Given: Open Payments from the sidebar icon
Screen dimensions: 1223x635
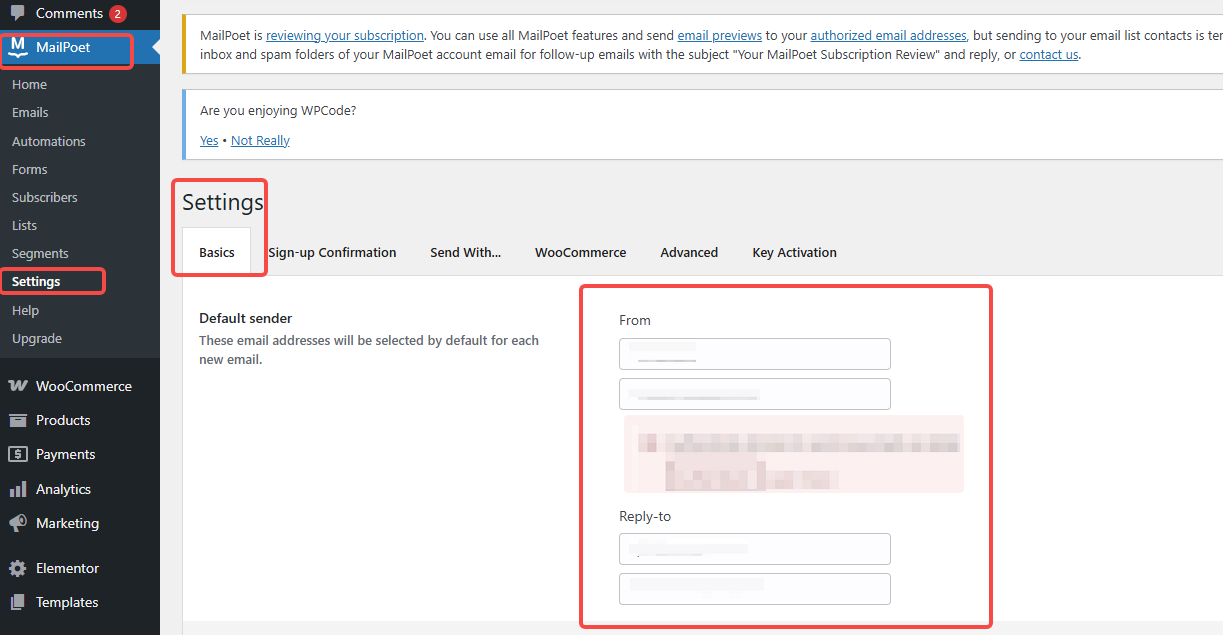Looking at the screenshot, I should pyautogui.click(x=18, y=454).
